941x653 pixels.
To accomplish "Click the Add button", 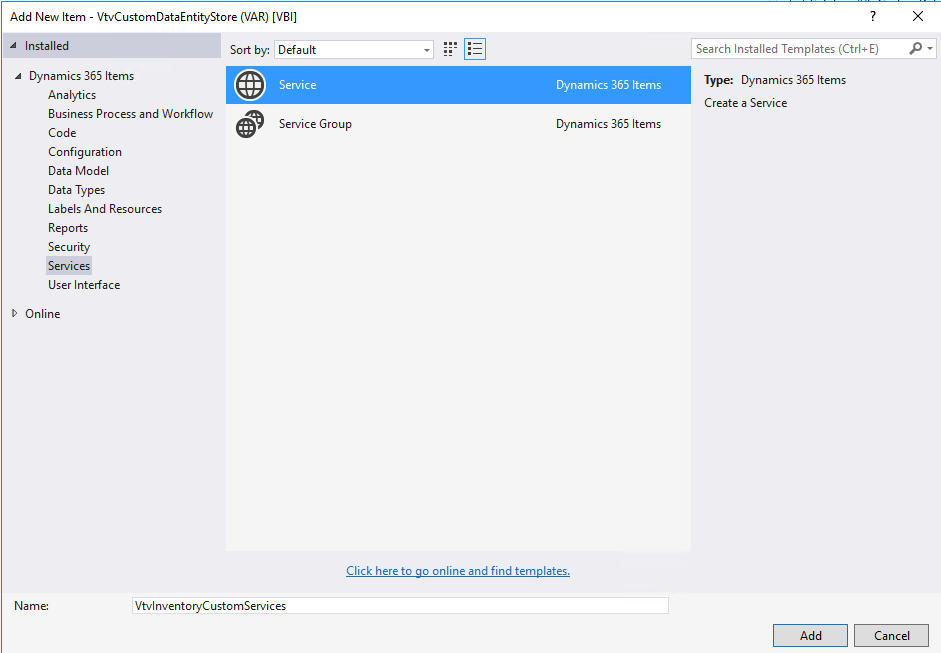I will (x=810, y=636).
